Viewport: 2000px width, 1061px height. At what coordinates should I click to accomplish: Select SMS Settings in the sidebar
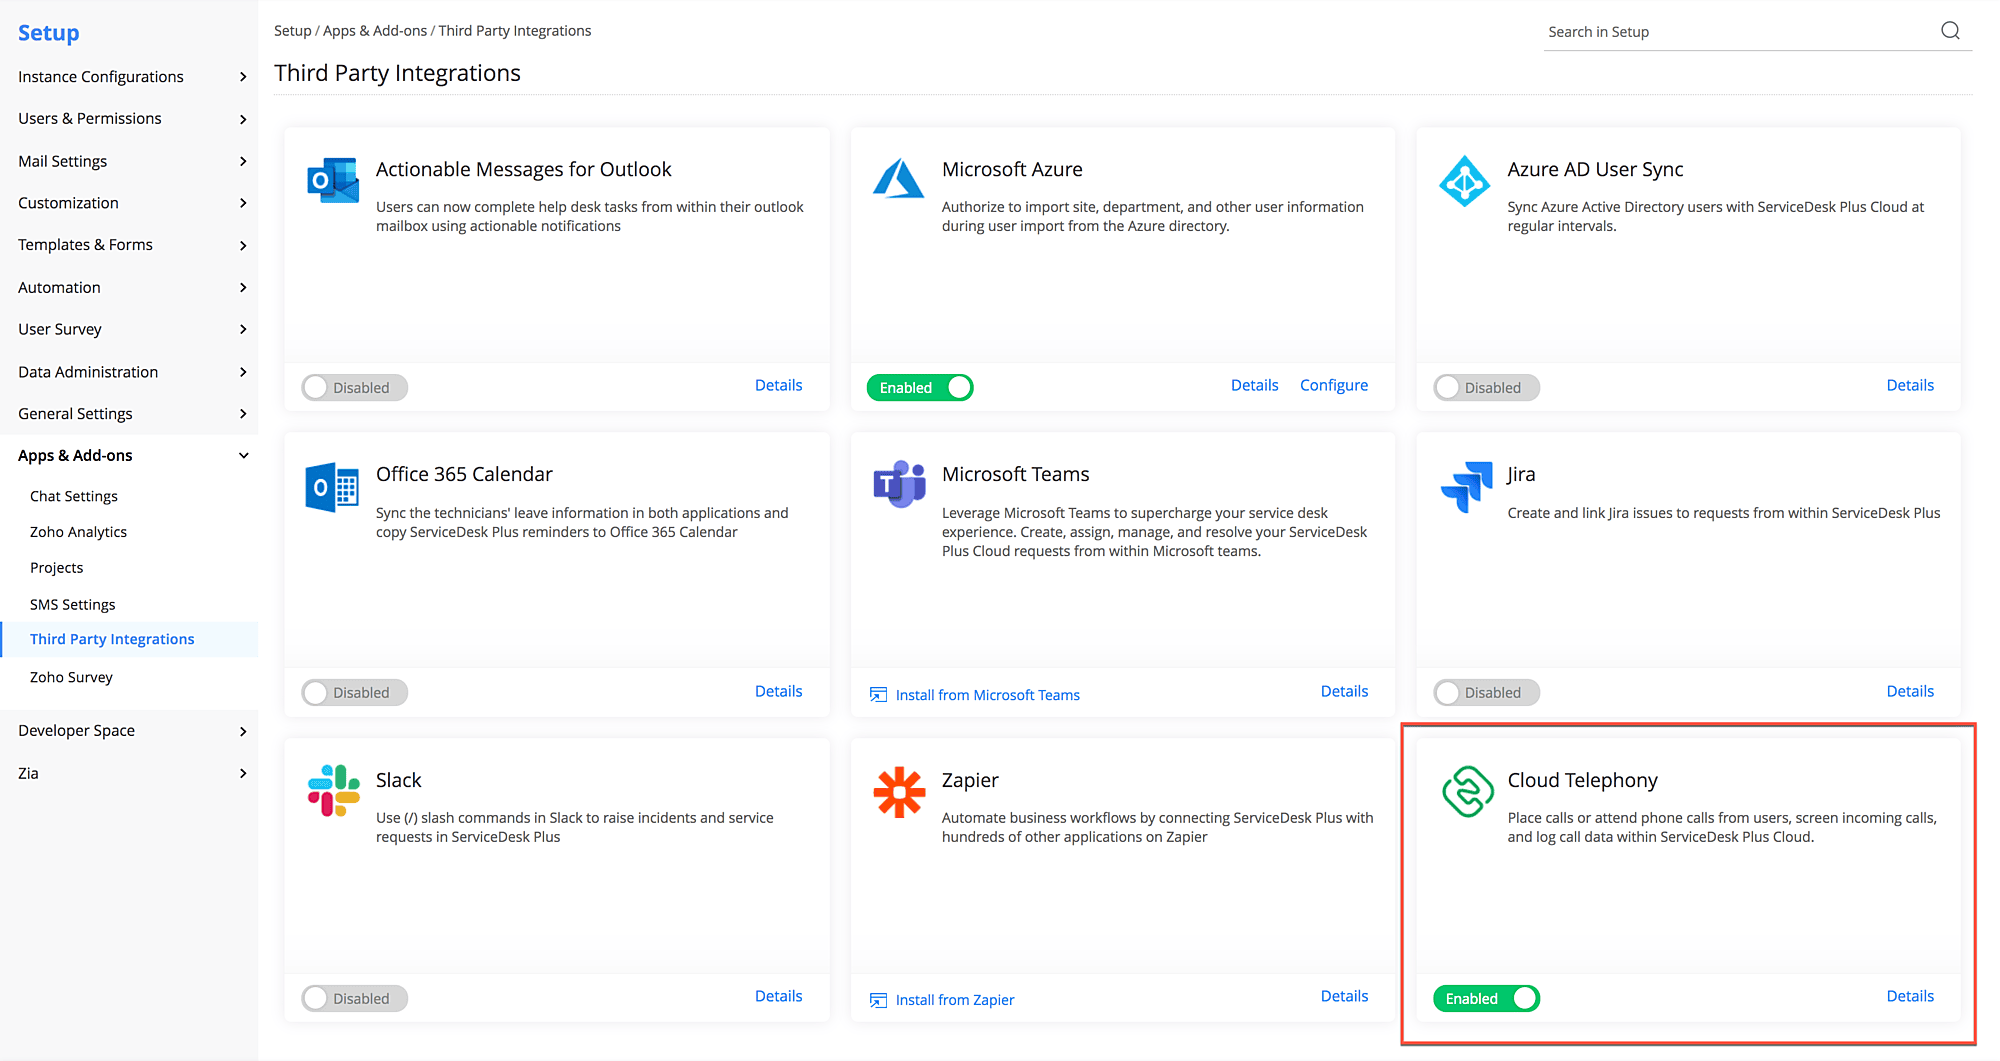(72, 605)
